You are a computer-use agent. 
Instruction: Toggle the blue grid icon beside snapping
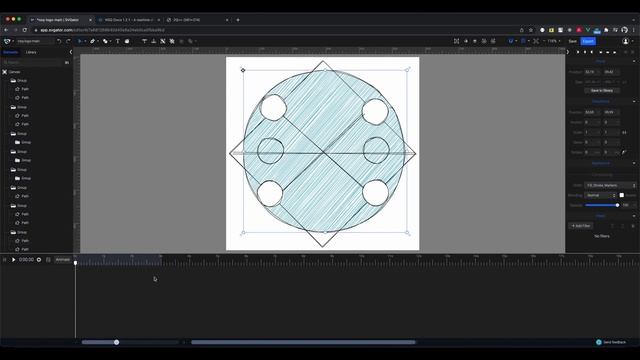523,41
